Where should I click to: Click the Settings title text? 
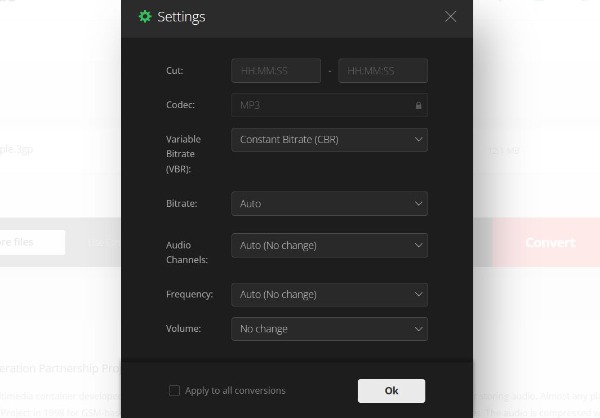181,17
